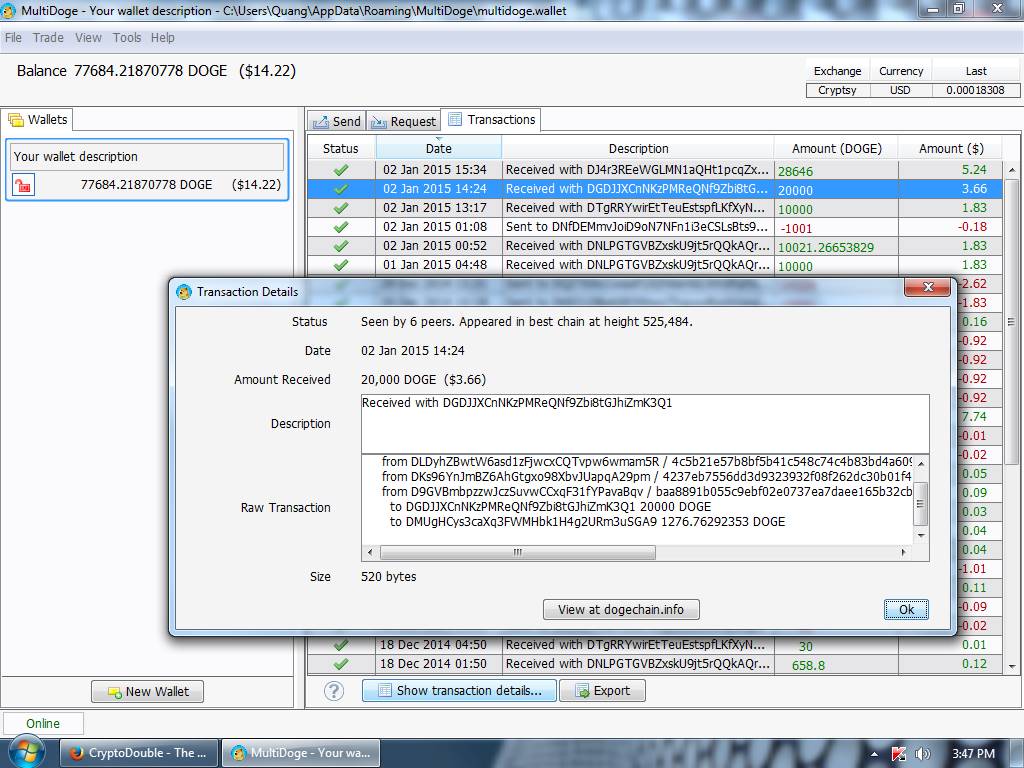The height and width of the screenshot is (768, 1024).
Task: Click the Your wallet description field
Action: coord(148,157)
